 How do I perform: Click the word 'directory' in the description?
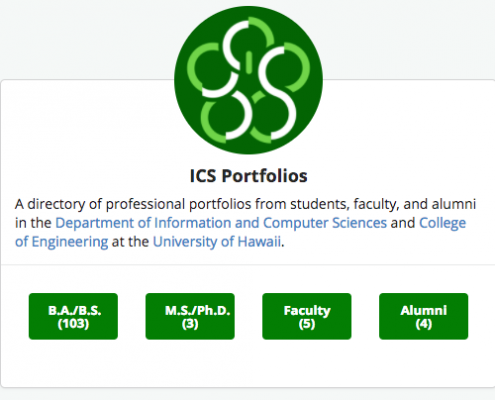tap(56, 204)
